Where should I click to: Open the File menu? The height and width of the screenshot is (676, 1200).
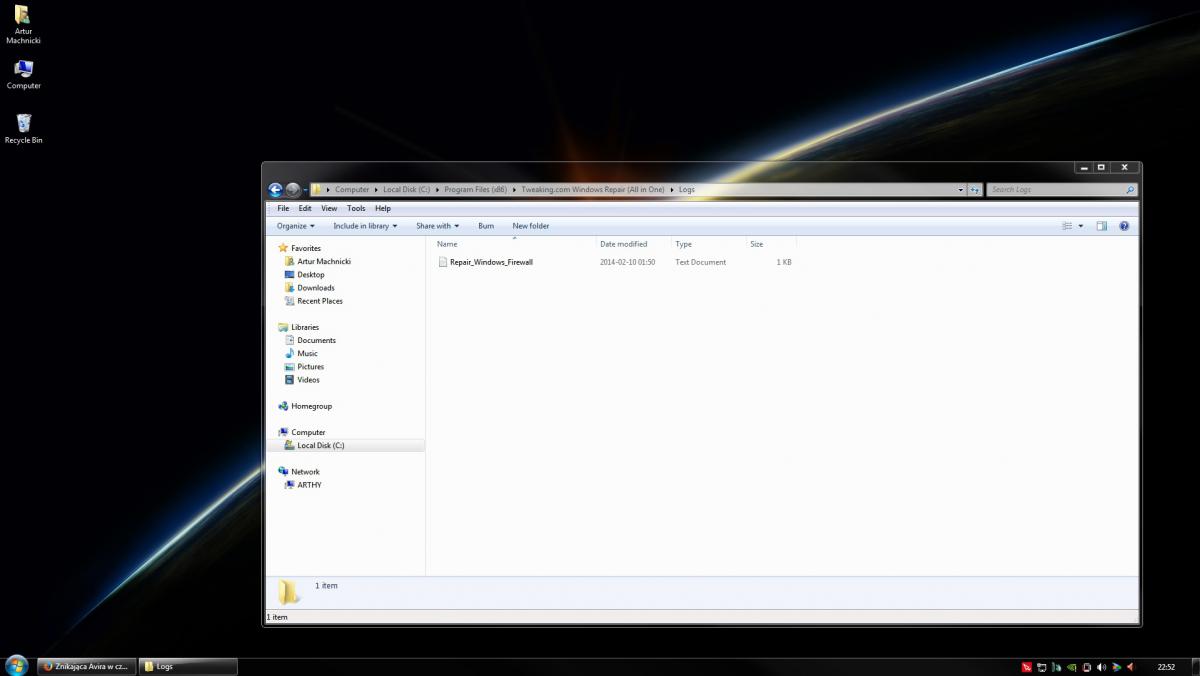point(283,208)
